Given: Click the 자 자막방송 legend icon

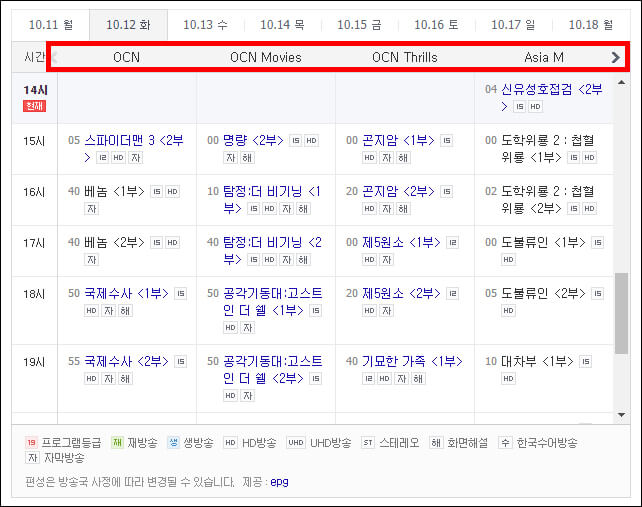Looking at the screenshot, I should click(x=32, y=457).
